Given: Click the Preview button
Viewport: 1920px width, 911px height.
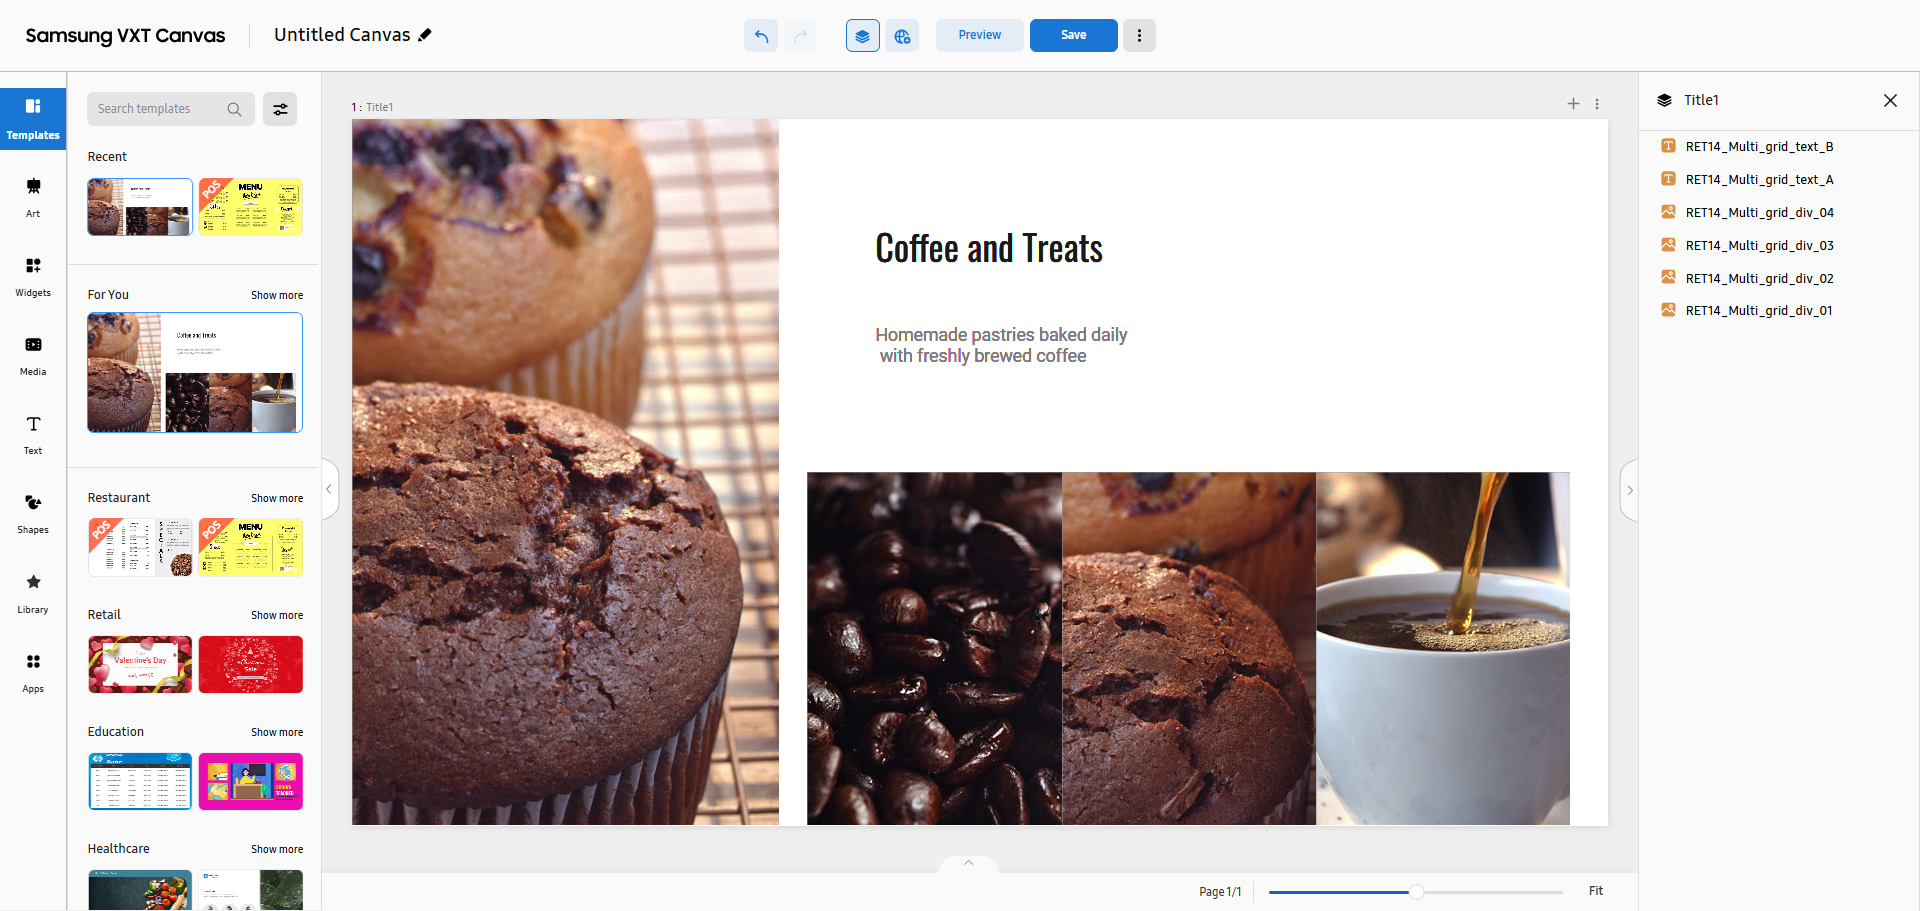Looking at the screenshot, I should tap(979, 35).
